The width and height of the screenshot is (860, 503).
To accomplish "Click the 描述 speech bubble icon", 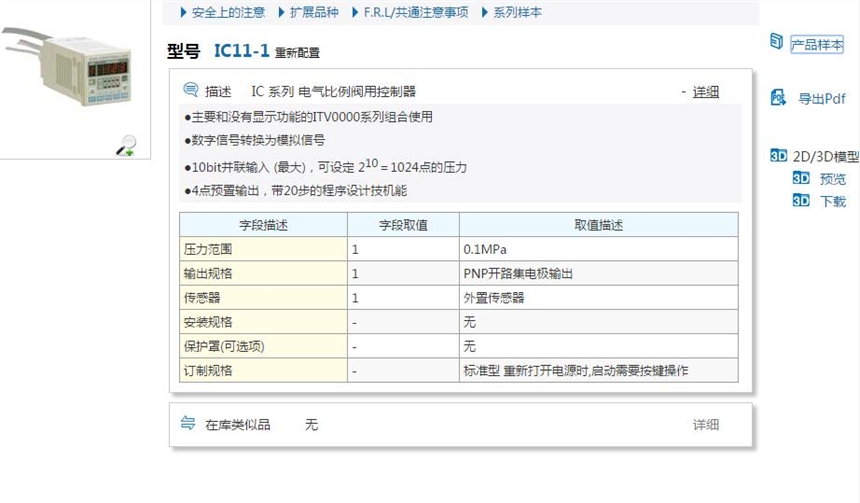I will click(190, 91).
